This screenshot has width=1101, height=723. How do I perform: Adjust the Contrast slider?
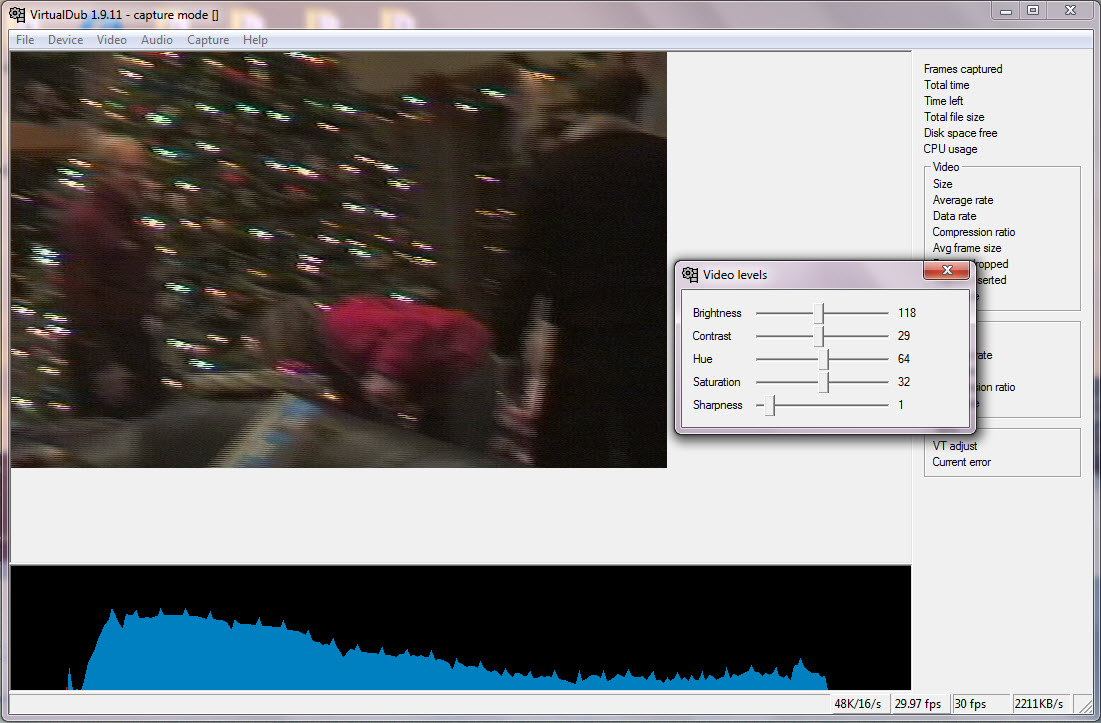[x=819, y=336]
